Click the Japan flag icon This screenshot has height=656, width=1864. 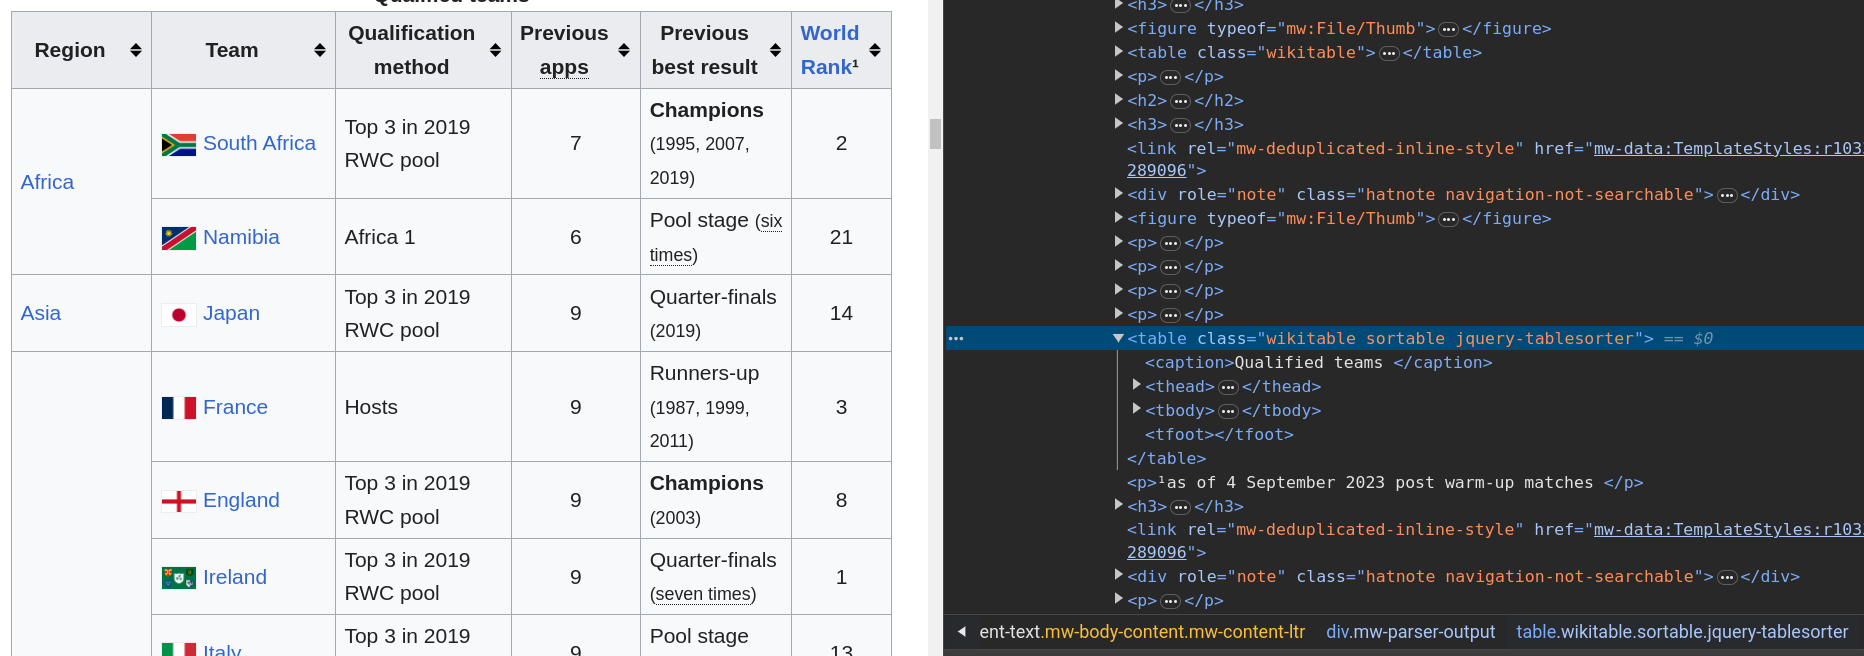pyautogui.click(x=178, y=315)
